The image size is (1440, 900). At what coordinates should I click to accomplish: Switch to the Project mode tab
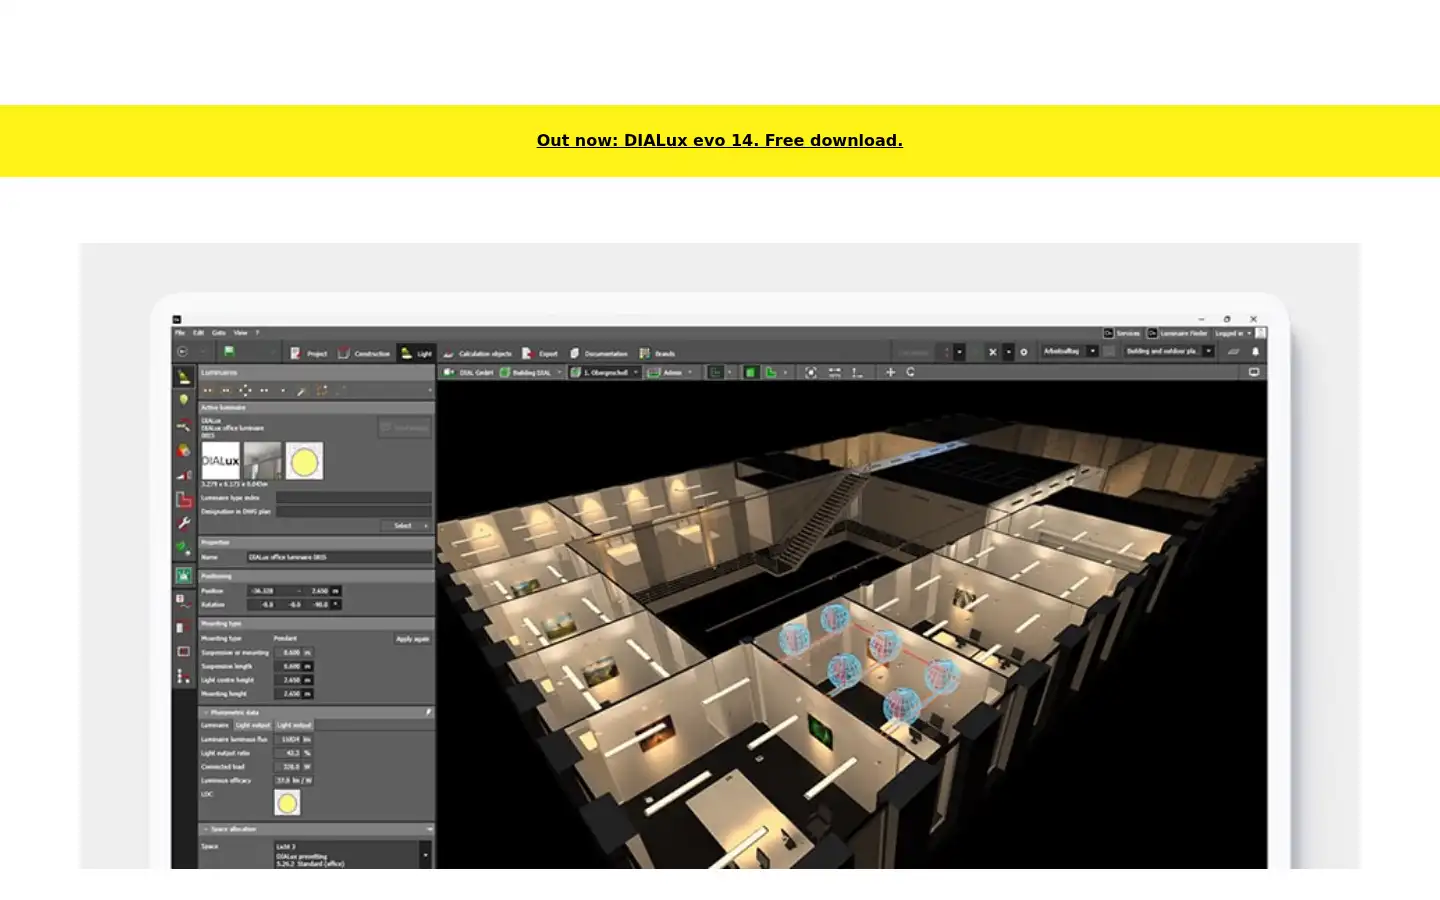(x=309, y=353)
